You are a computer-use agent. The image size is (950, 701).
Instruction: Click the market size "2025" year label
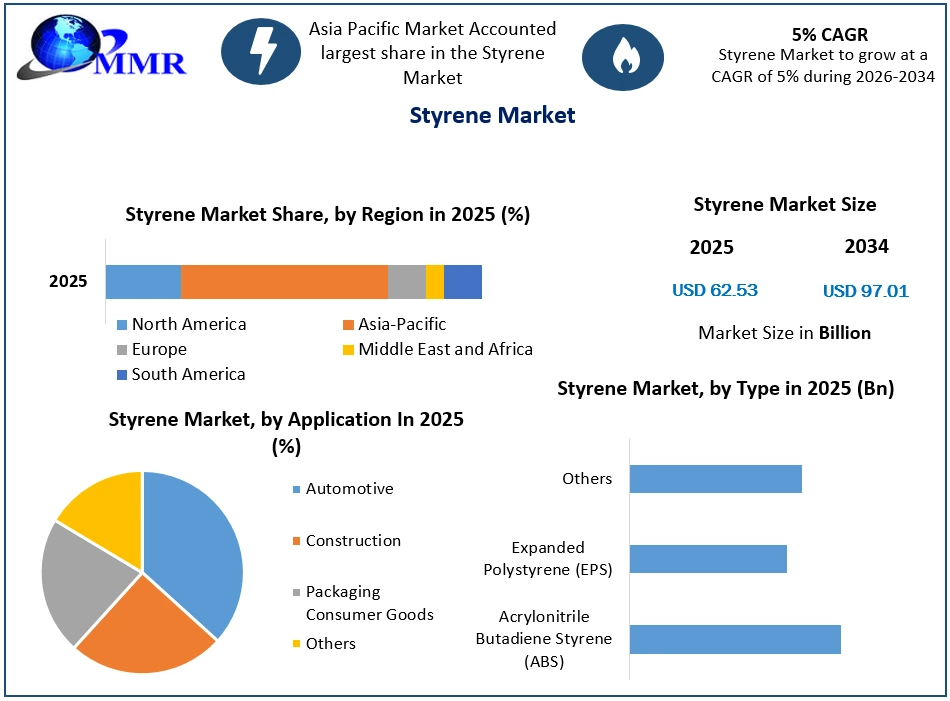pyautogui.click(x=711, y=248)
